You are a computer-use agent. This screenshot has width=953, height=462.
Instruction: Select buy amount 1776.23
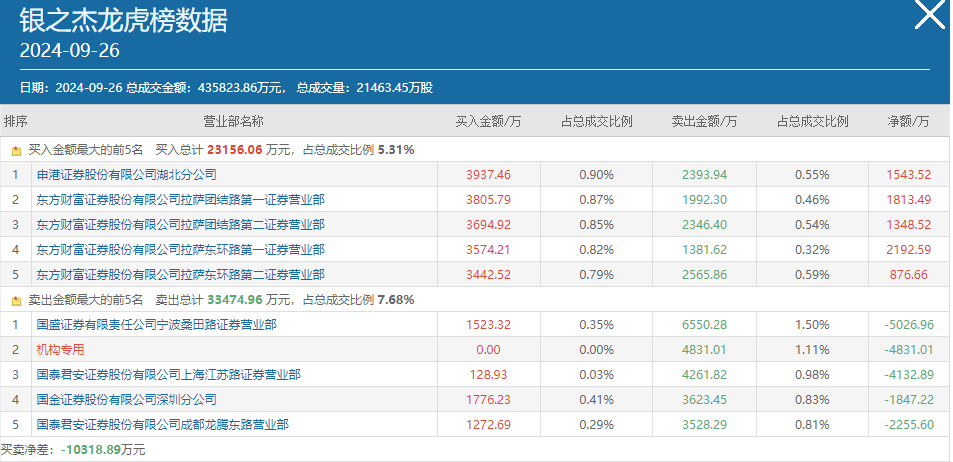click(489, 399)
